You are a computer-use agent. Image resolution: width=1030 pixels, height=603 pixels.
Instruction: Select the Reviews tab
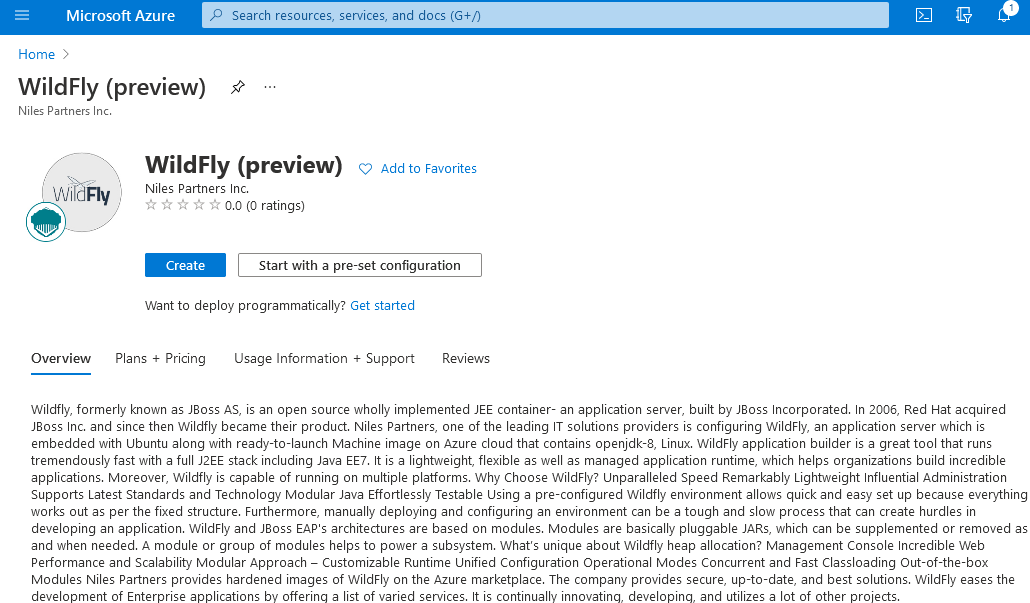pos(466,358)
